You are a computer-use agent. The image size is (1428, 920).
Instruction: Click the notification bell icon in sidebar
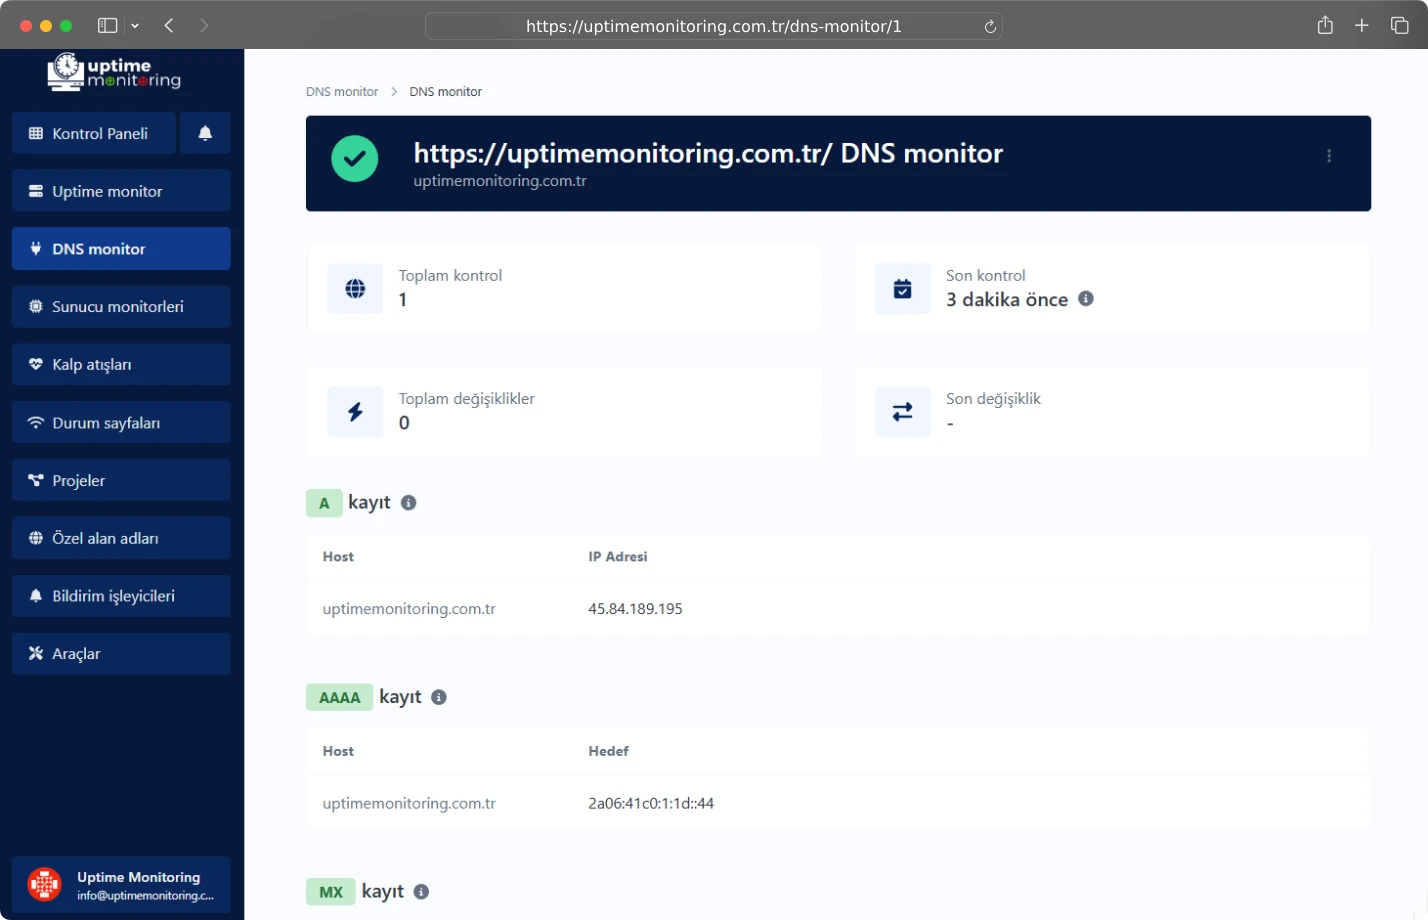tap(205, 133)
